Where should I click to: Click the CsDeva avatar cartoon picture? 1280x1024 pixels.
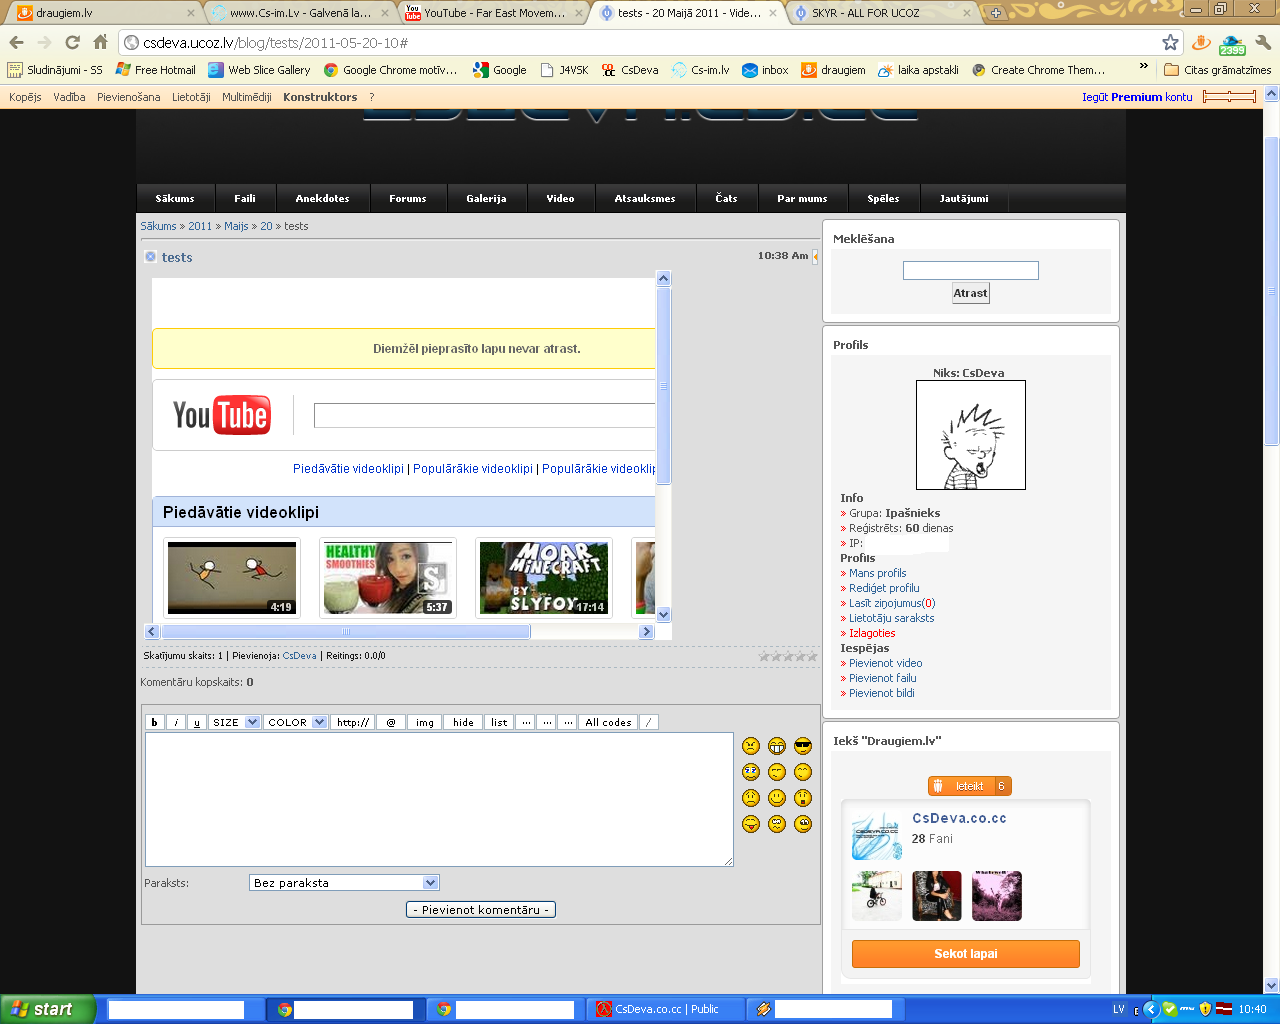[x=971, y=435]
